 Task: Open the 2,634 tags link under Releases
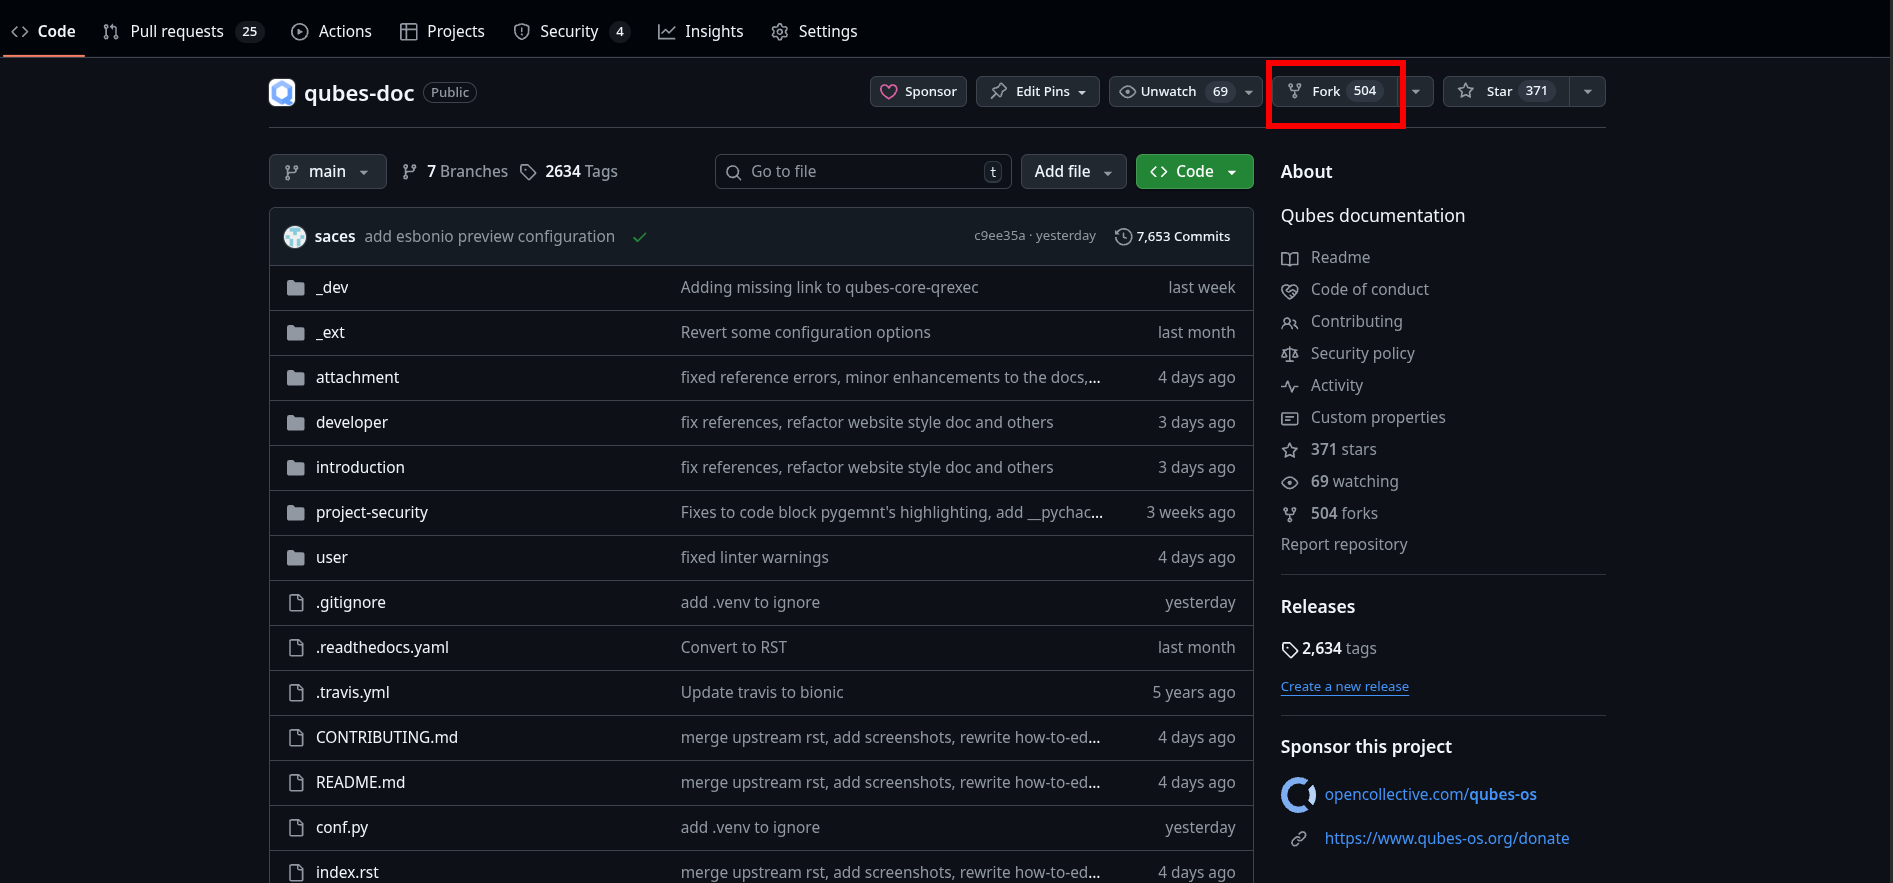[x=1329, y=649]
